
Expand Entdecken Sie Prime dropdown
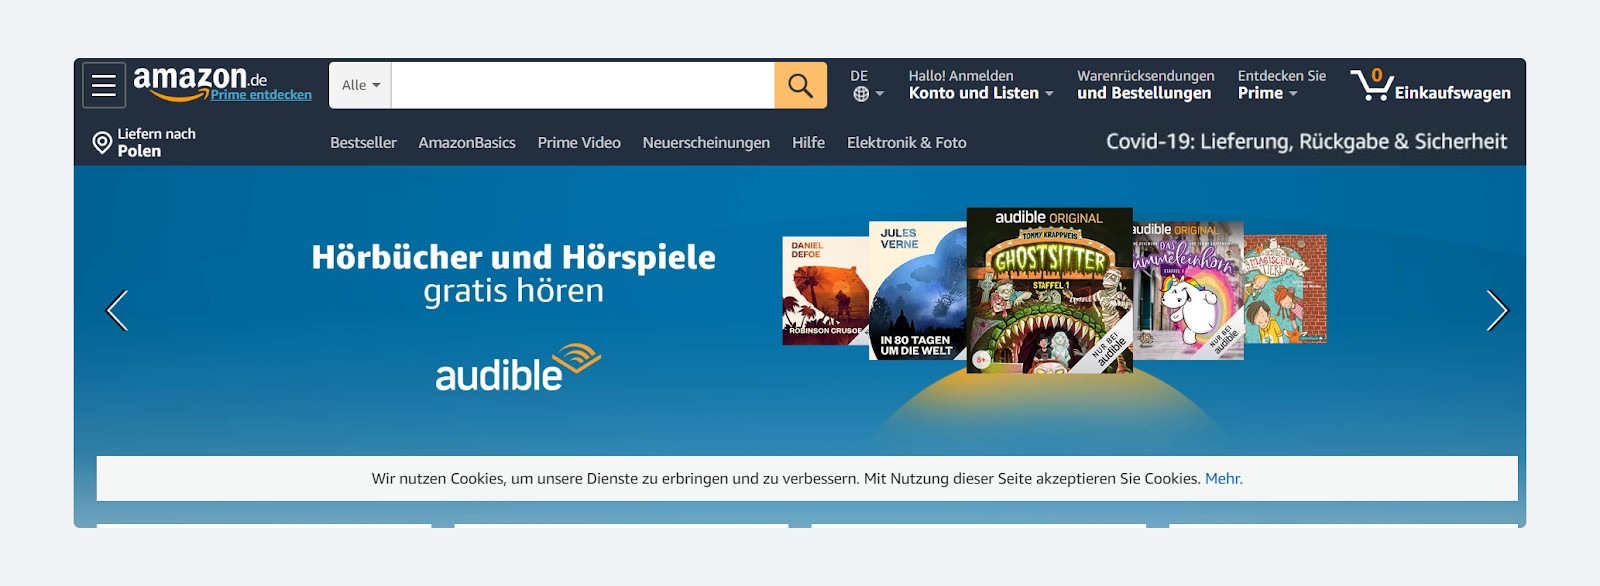[x=1282, y=85]
